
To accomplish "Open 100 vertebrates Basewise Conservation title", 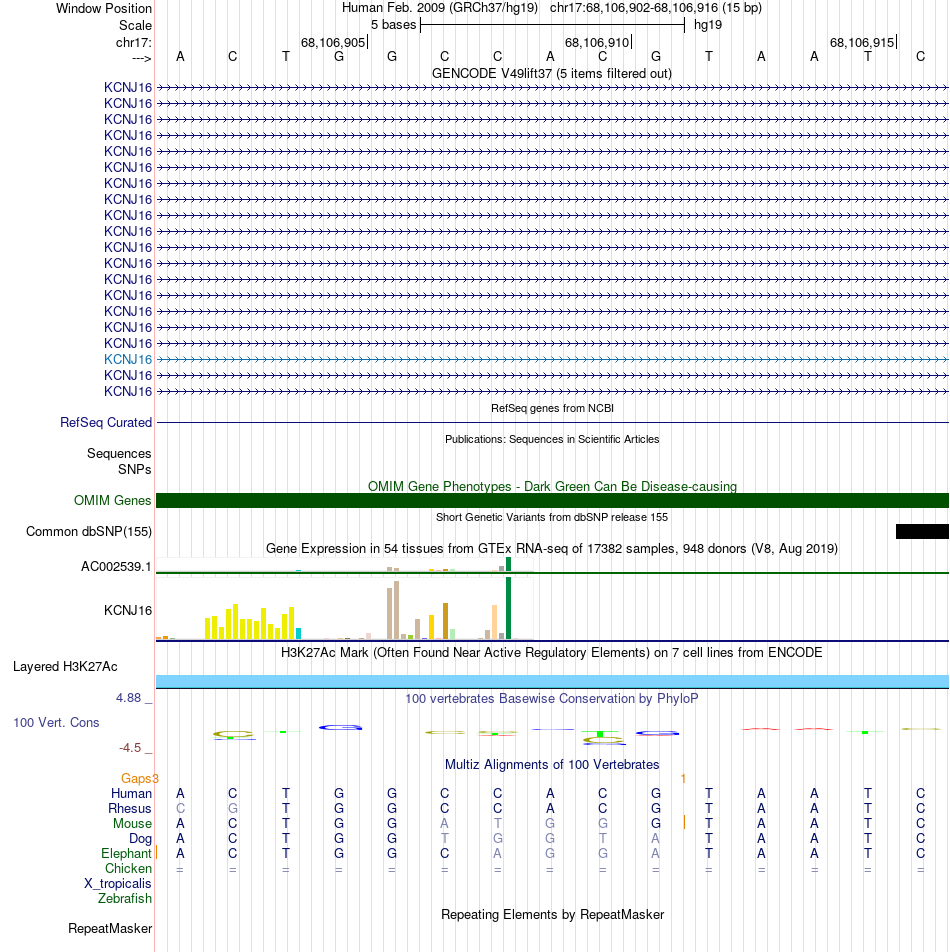I will (552, 699).
